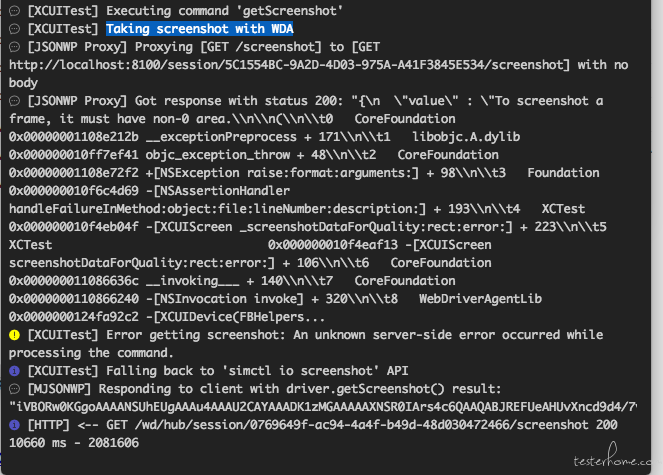Click the '[XCUIScreen _screenshotDataForQuality:rect:error:]' text
663x475 pixels.
pyautogui.click(x=332, y=227)
